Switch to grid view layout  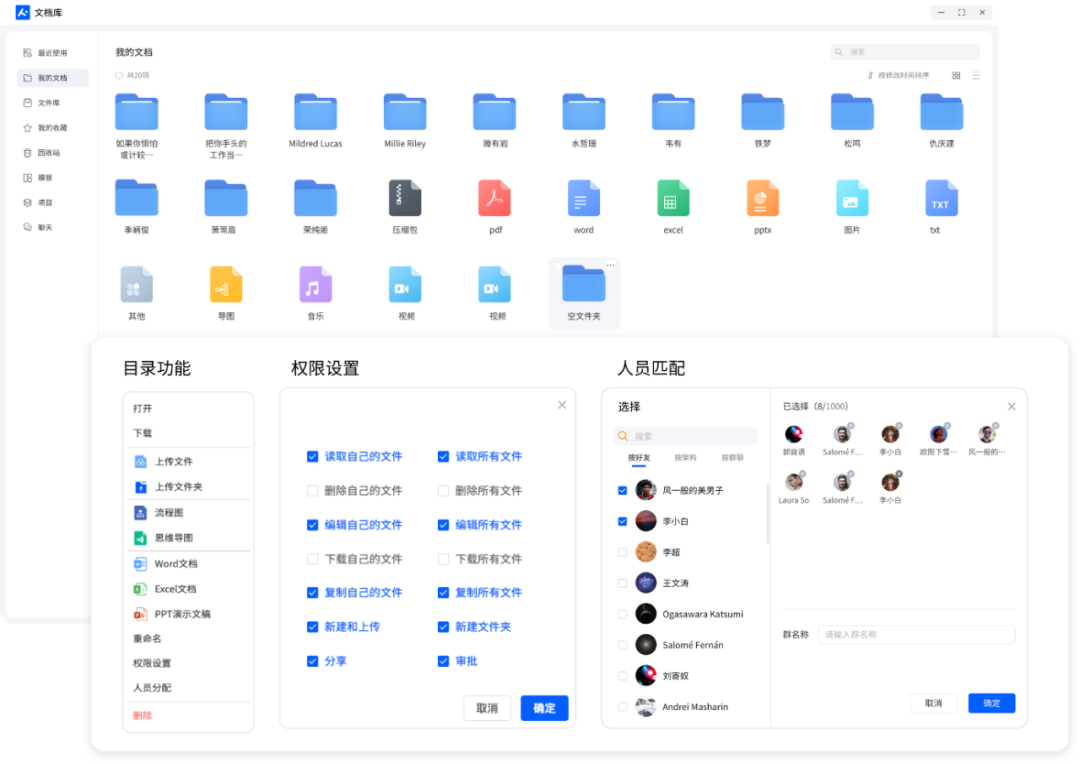click(957, 75)
